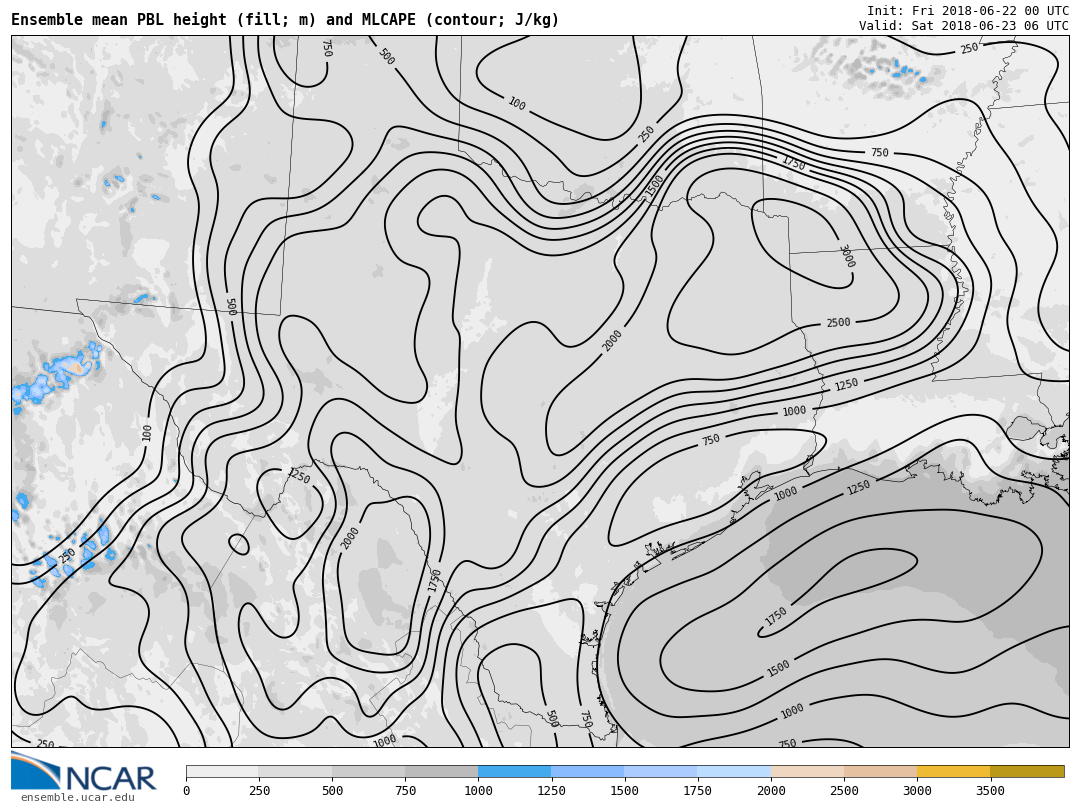Pick the tan 2500–3000 colorbar swatch

[880, 772]
